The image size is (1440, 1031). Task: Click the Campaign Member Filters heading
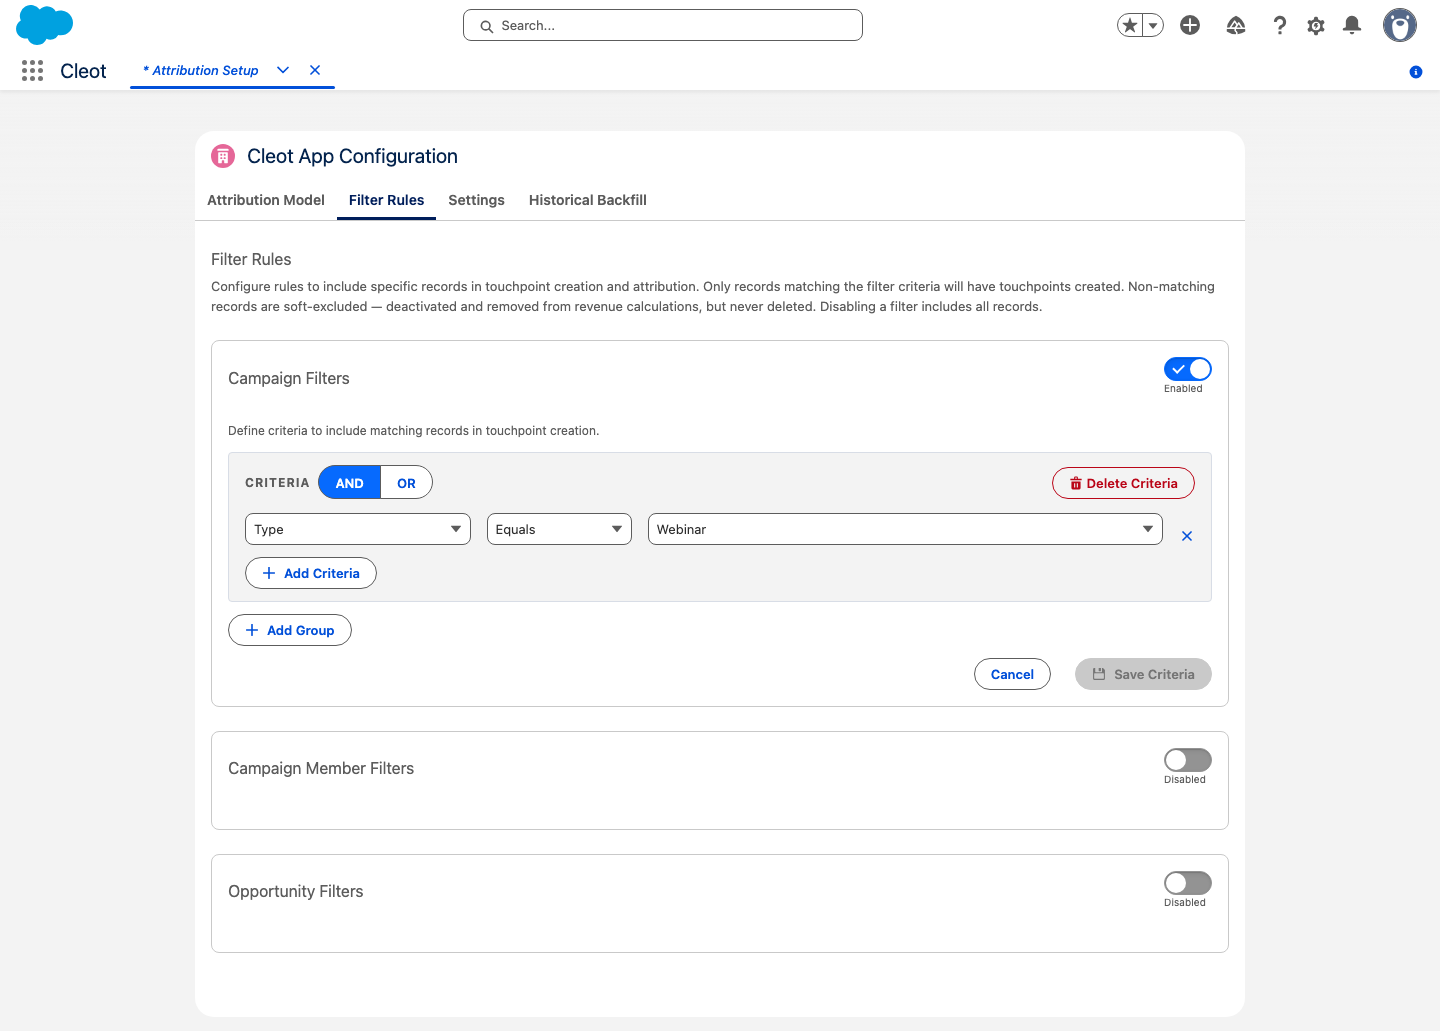pyautogui.click(x=321, y=768)
